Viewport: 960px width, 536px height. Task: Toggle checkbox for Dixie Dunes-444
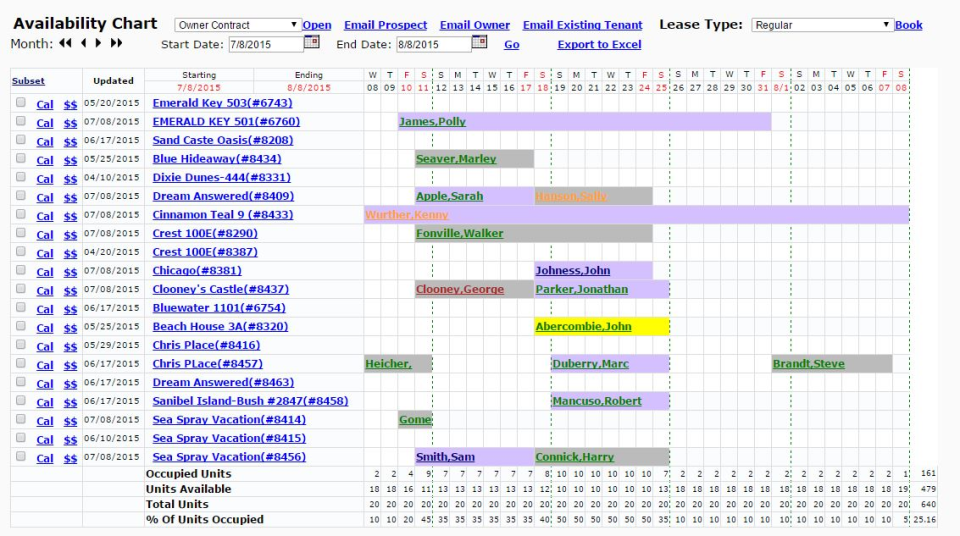pyautogui.click(x=21, y=176)
